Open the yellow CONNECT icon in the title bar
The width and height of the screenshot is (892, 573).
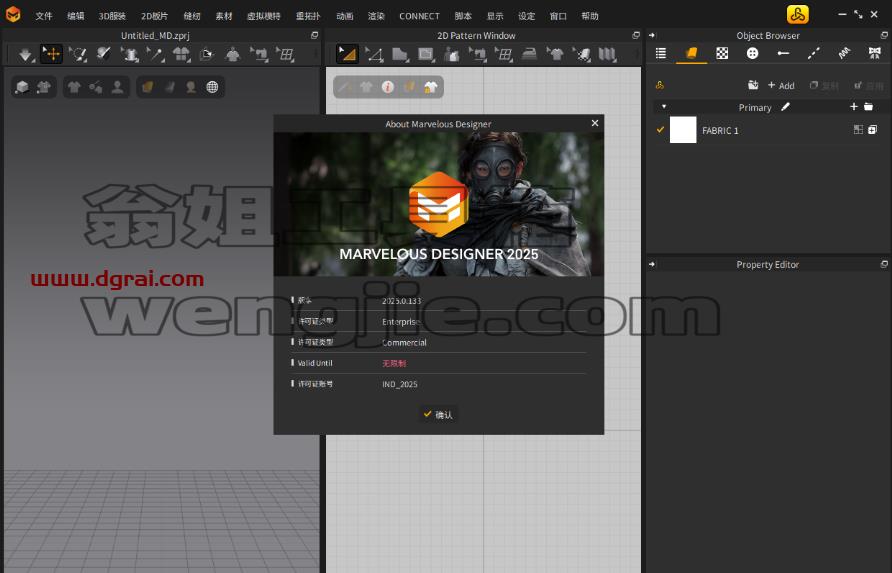[798, 15]
